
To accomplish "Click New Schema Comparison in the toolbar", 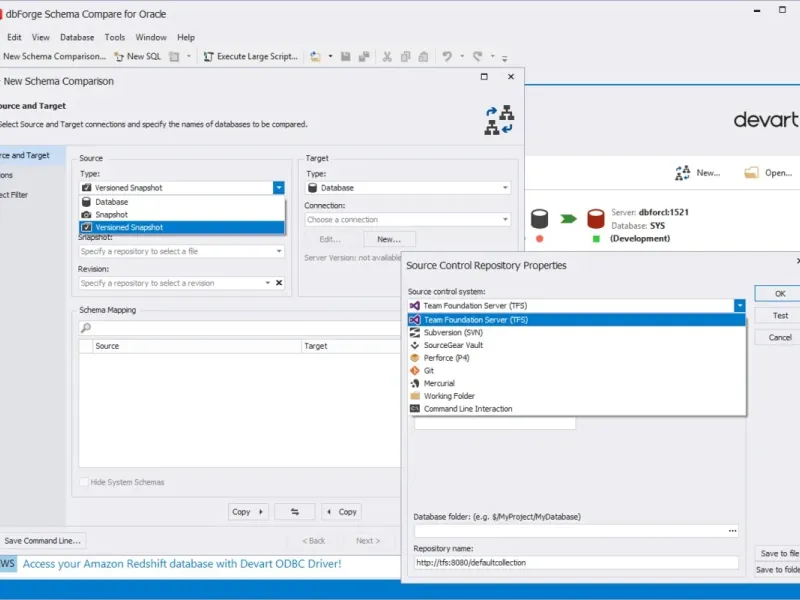I will pyautogui.click(x=53, y=57).
